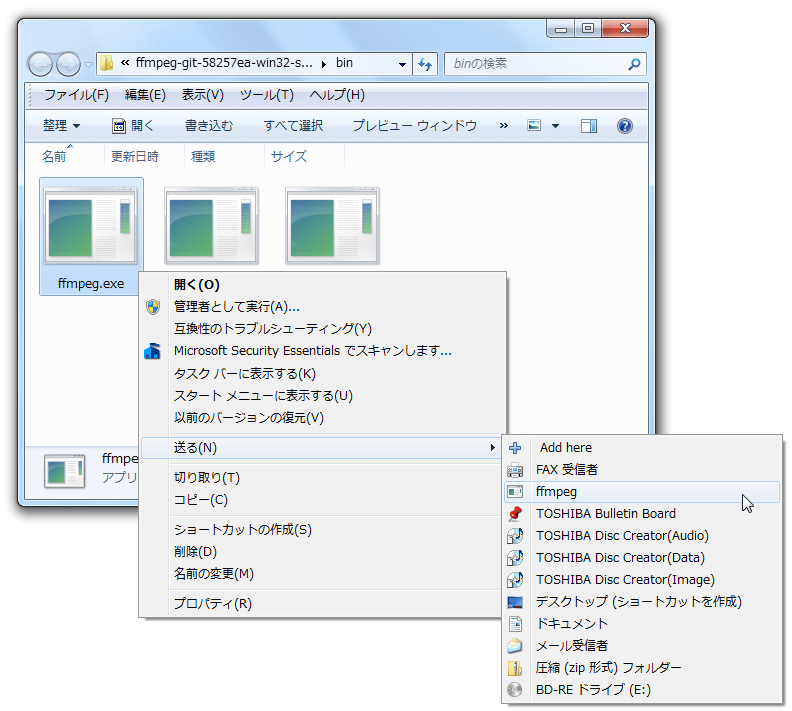This screenshot has height=711, width=792.
Task: Open the ヘルプ(H) menu
Action: [337, 95]
